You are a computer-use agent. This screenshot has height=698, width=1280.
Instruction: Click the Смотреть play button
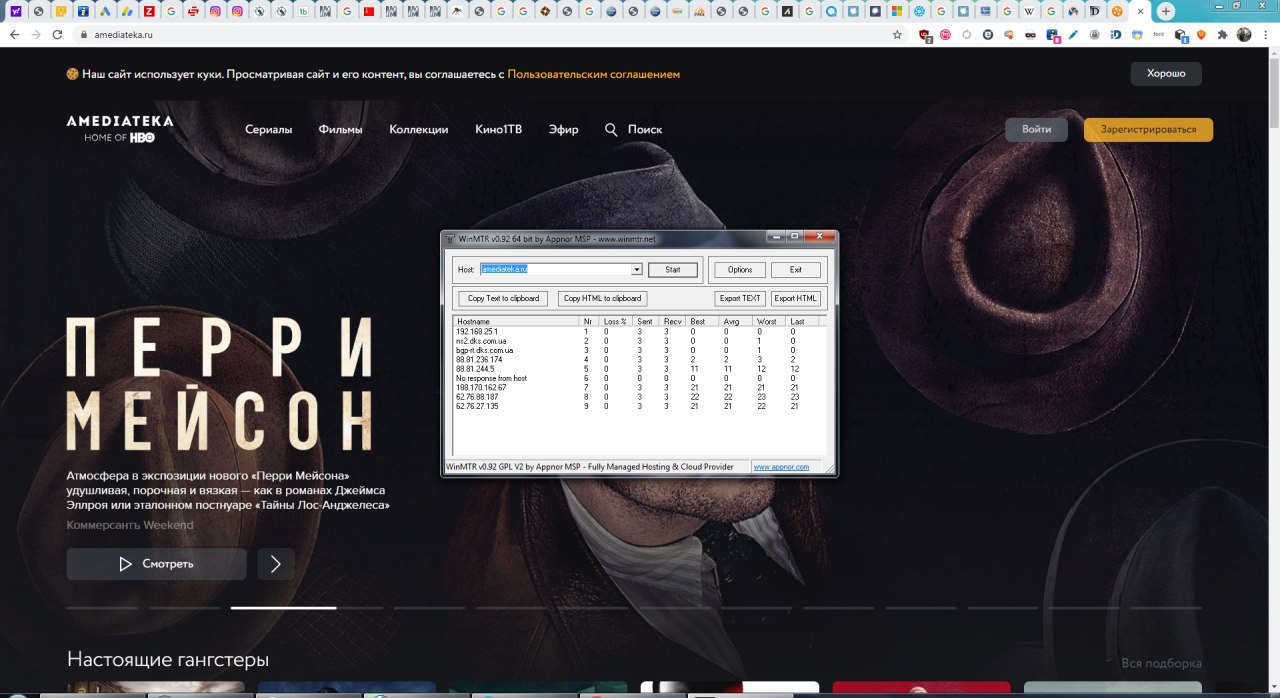(x=156, y=564)
